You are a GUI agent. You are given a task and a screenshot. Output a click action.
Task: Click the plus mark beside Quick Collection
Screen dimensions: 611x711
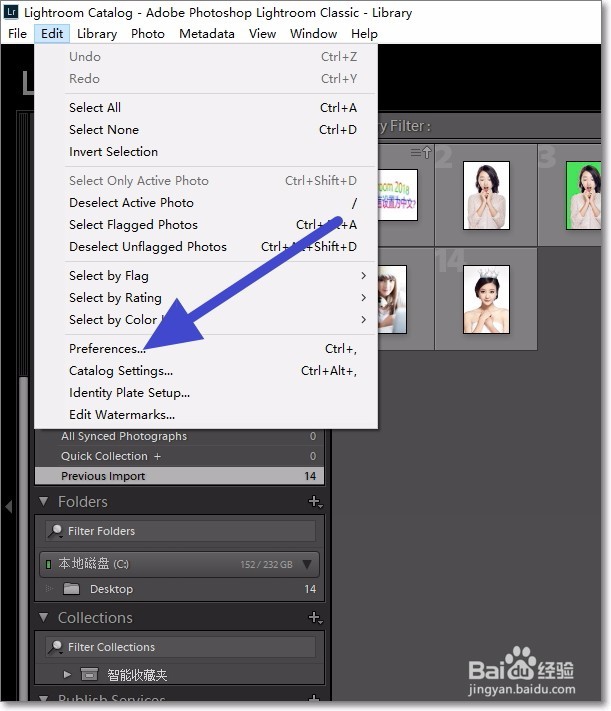click(x=157, y=456)
